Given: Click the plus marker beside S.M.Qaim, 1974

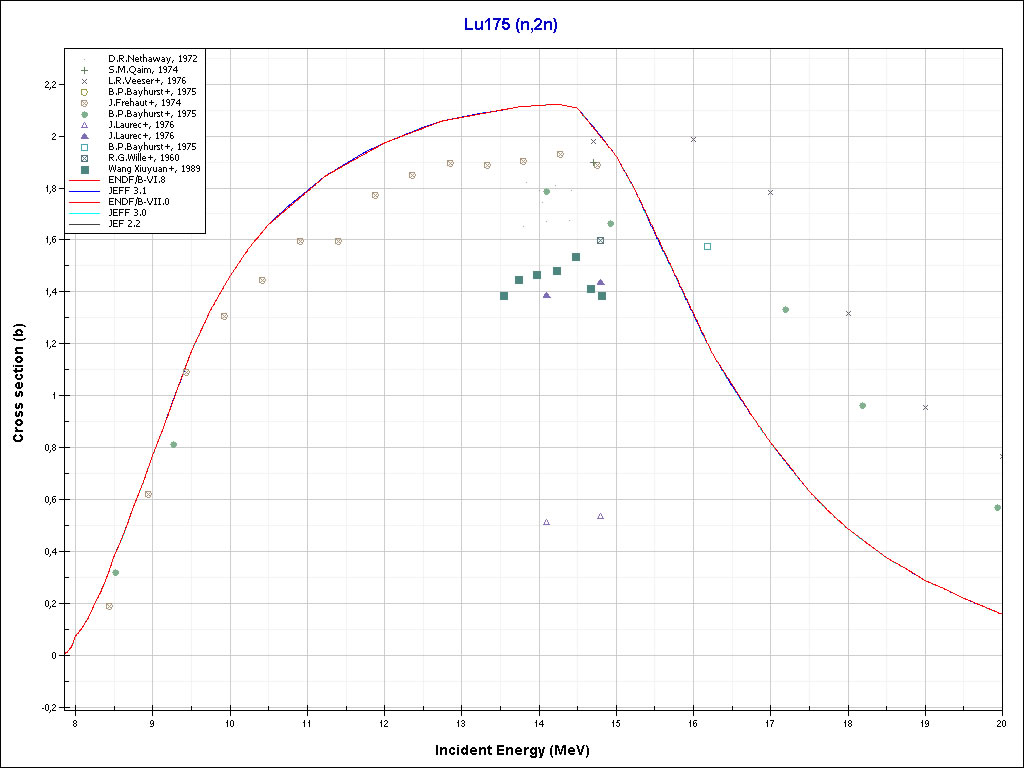Looking at the screenshot, I should coord(84,70).
